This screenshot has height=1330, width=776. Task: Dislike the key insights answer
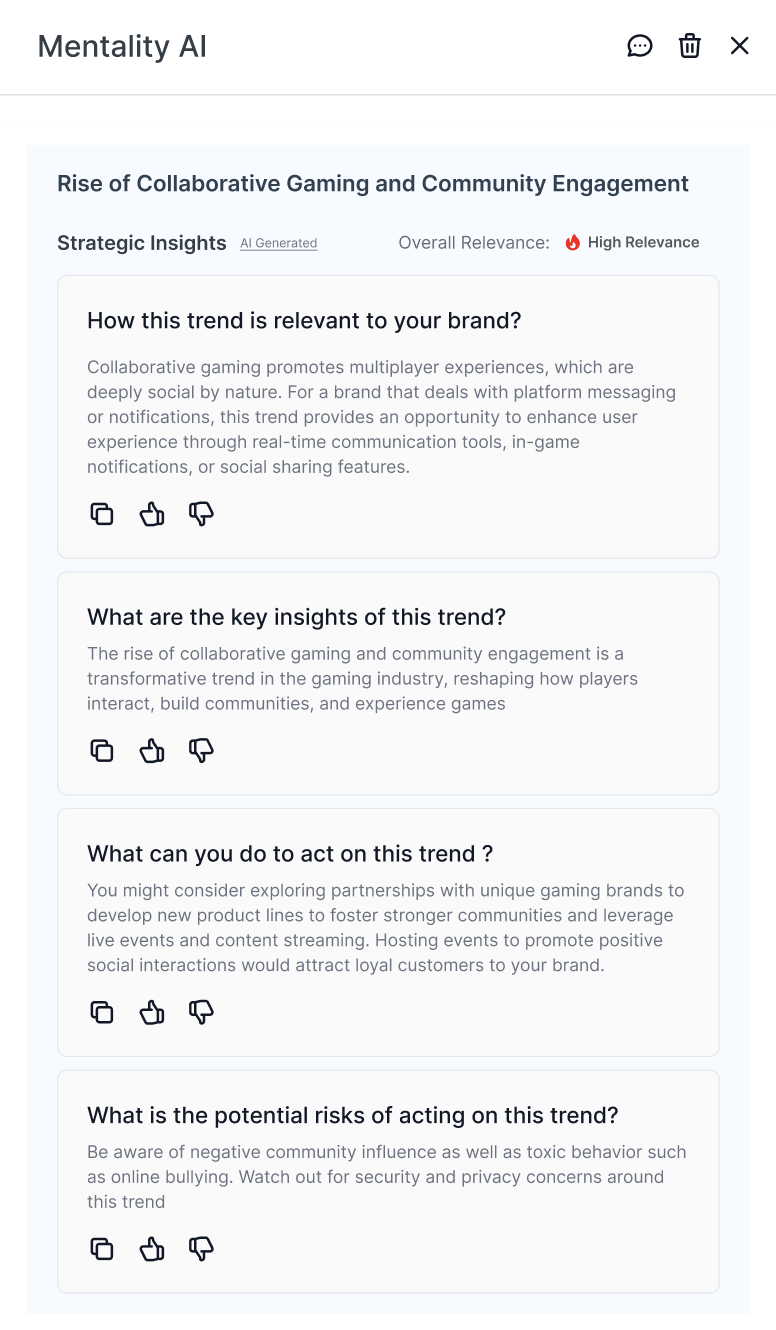coord(202,751)
